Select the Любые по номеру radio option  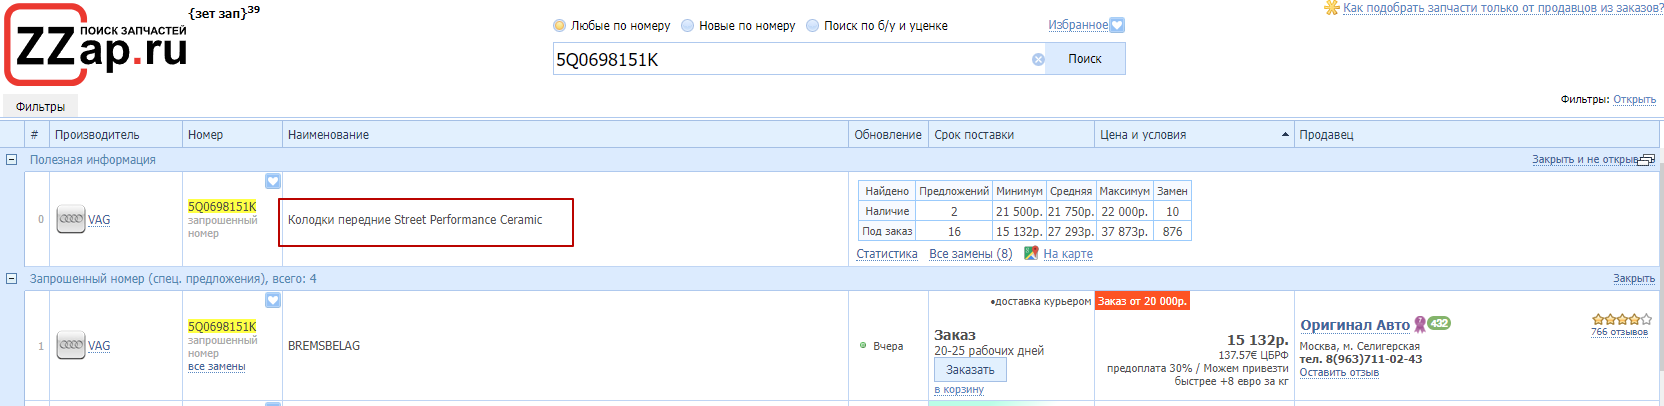[559, 26]
